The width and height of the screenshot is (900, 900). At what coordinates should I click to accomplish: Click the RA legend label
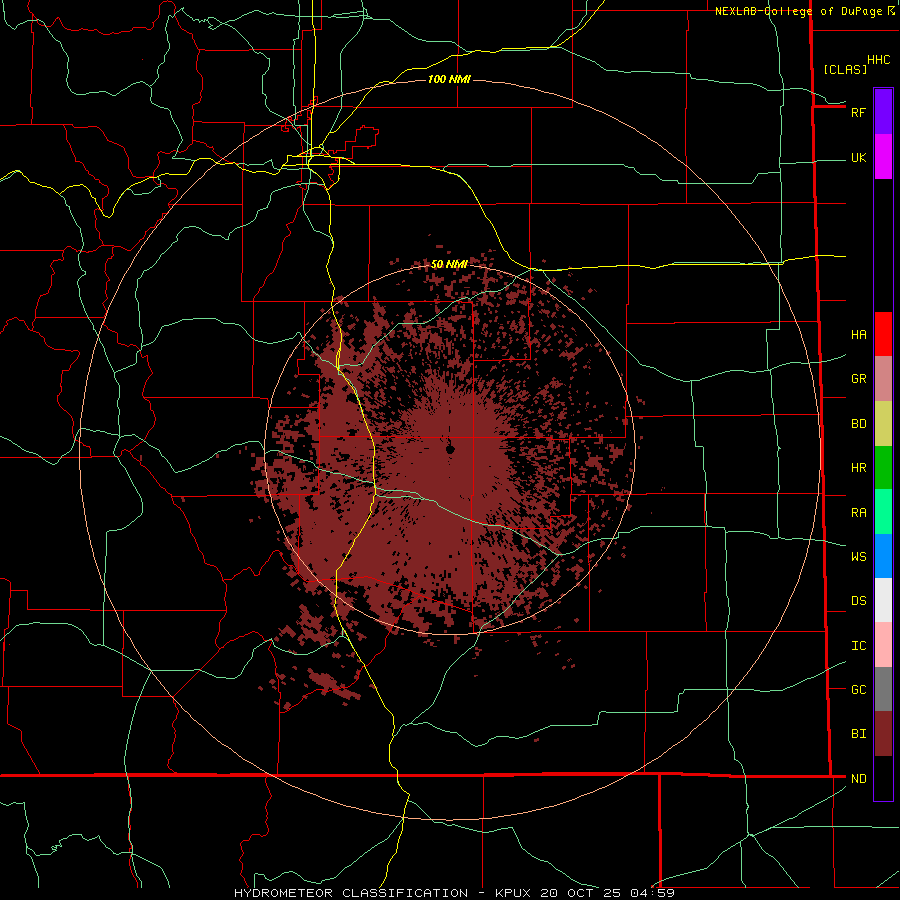point(858,513)
